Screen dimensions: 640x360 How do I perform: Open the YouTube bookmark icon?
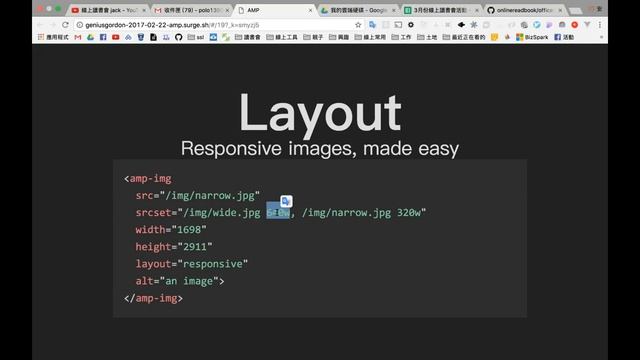tap(116, 37)
